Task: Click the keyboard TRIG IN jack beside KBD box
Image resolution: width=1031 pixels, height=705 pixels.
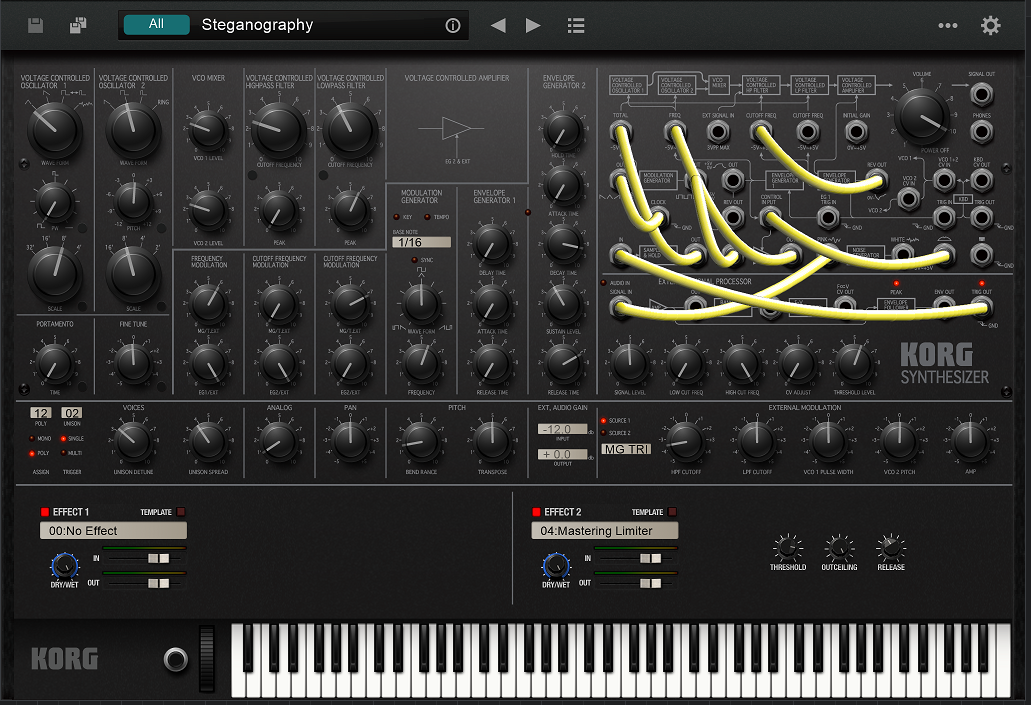Action: [944, 218]
